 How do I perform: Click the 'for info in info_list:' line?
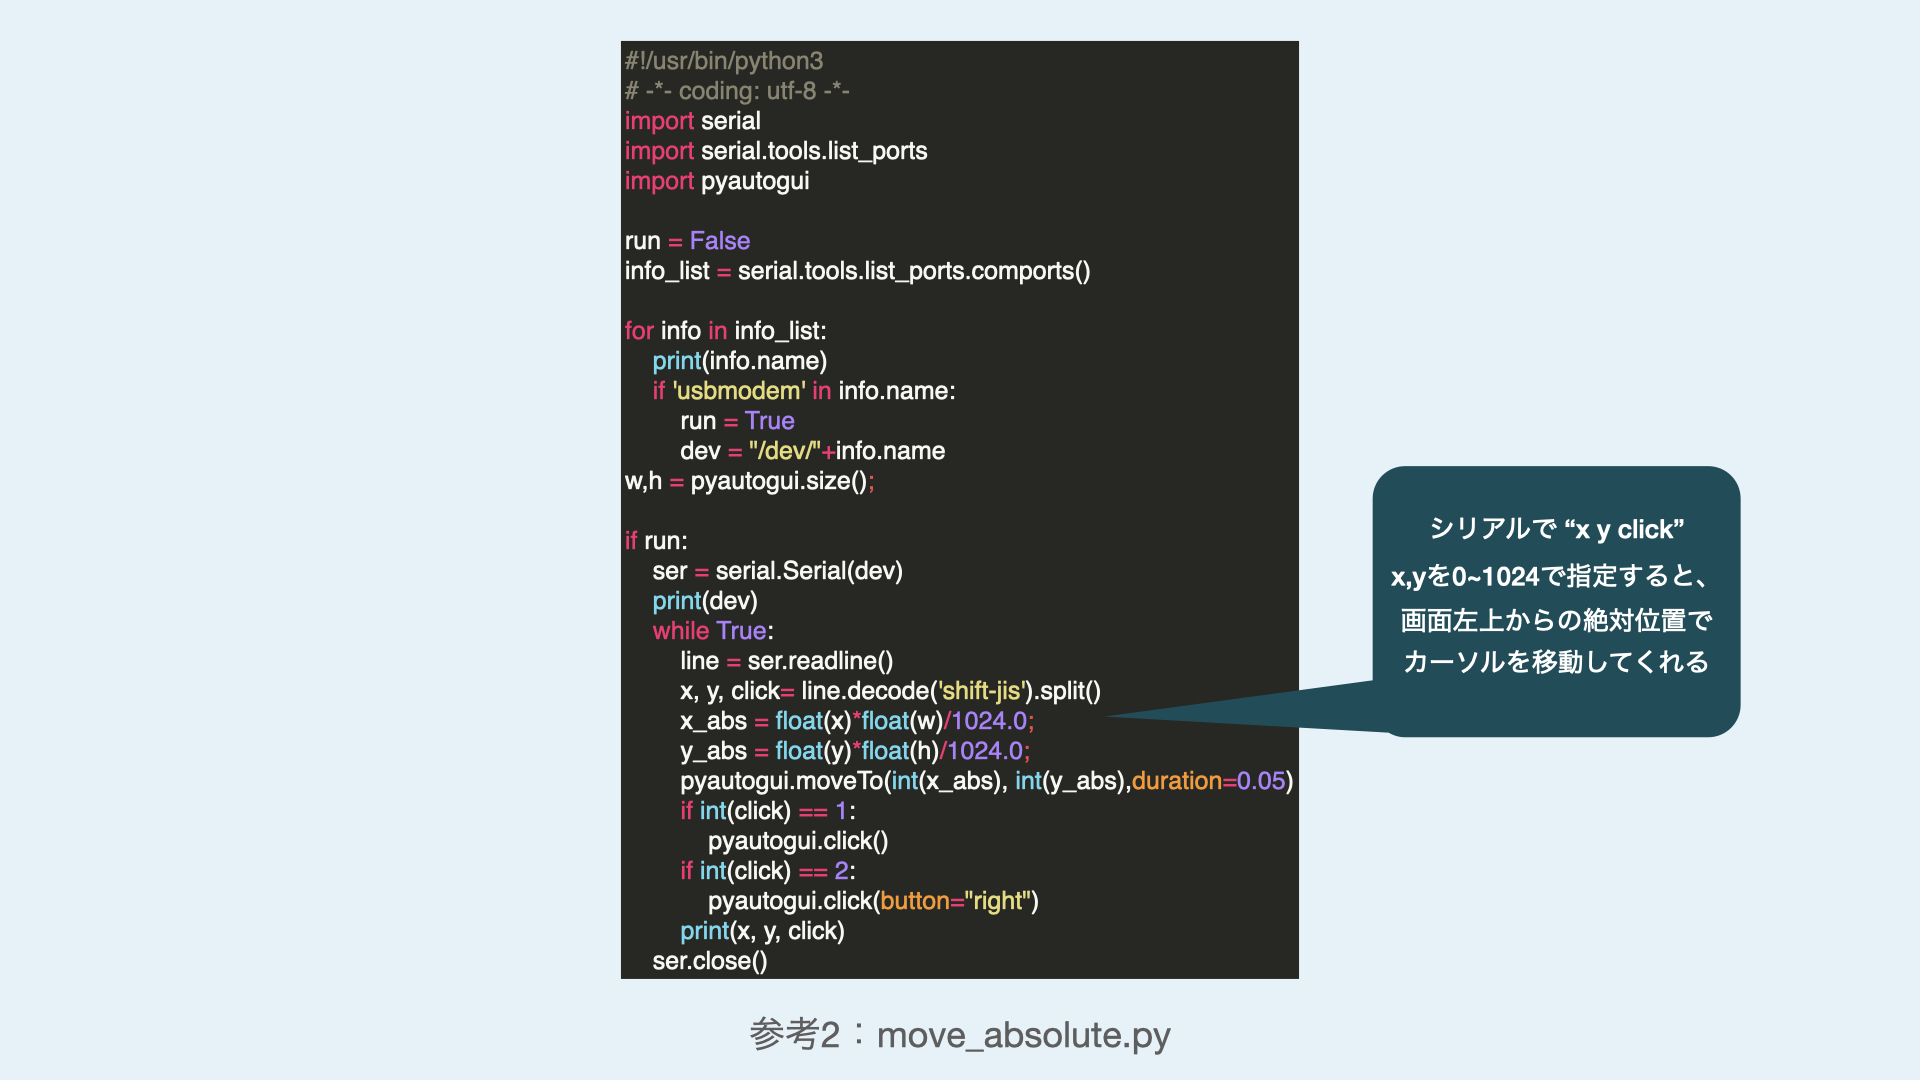(x=725, y=331)
